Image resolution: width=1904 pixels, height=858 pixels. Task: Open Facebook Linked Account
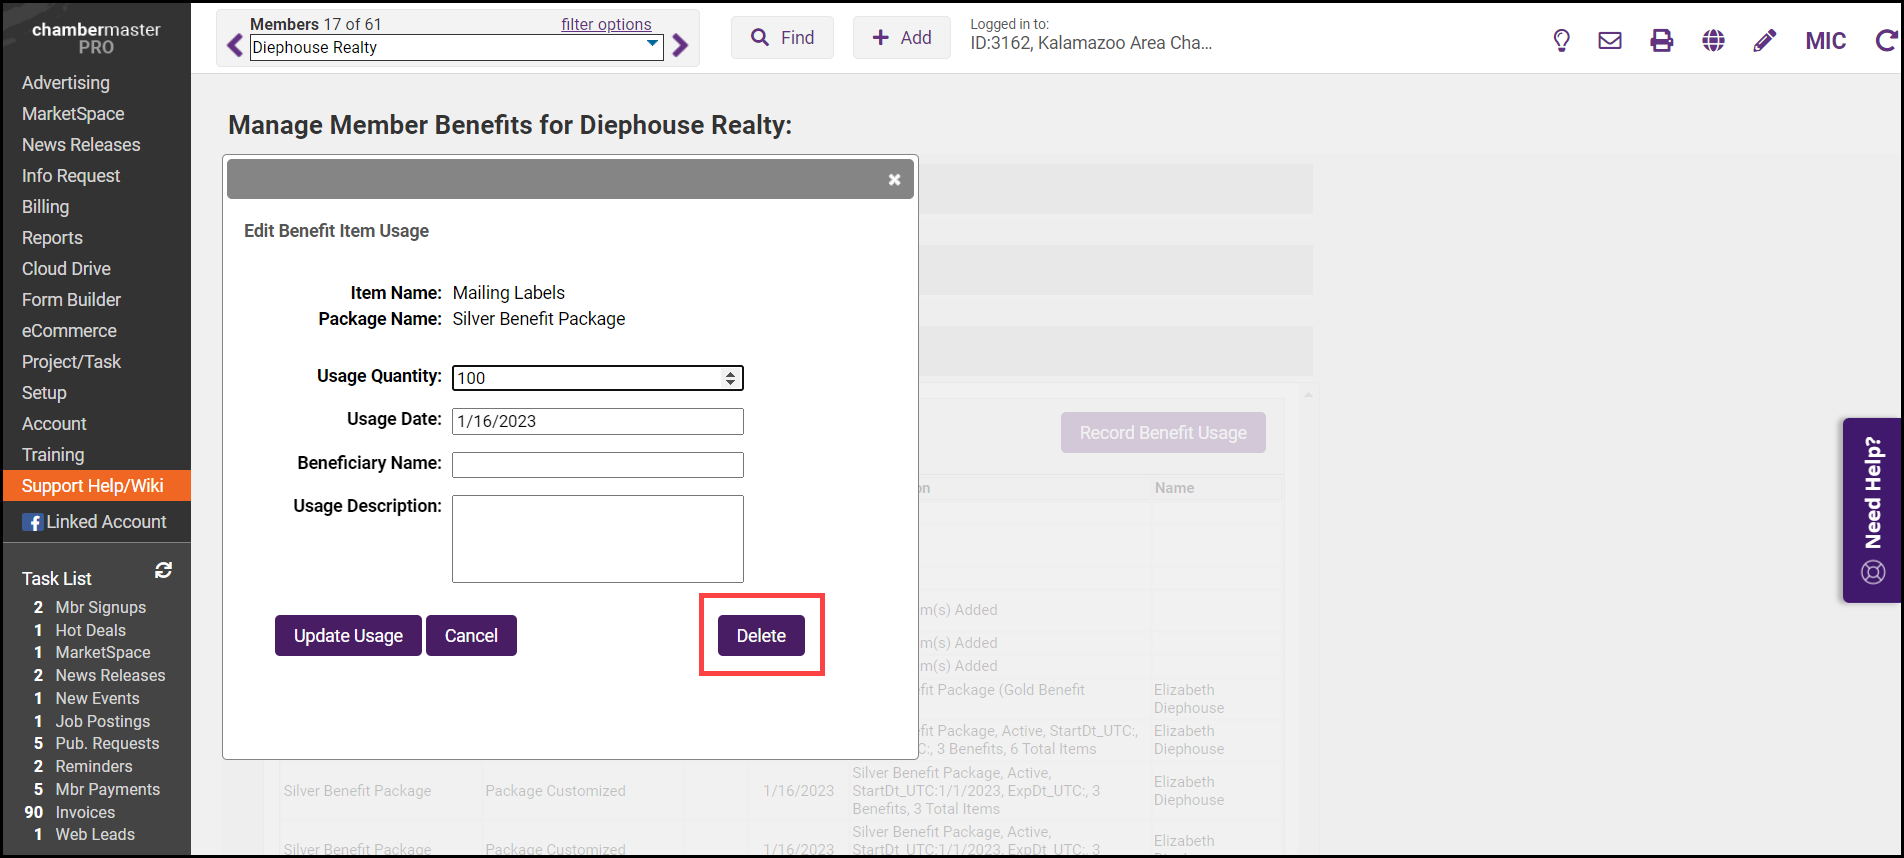(x=95, y=522)
